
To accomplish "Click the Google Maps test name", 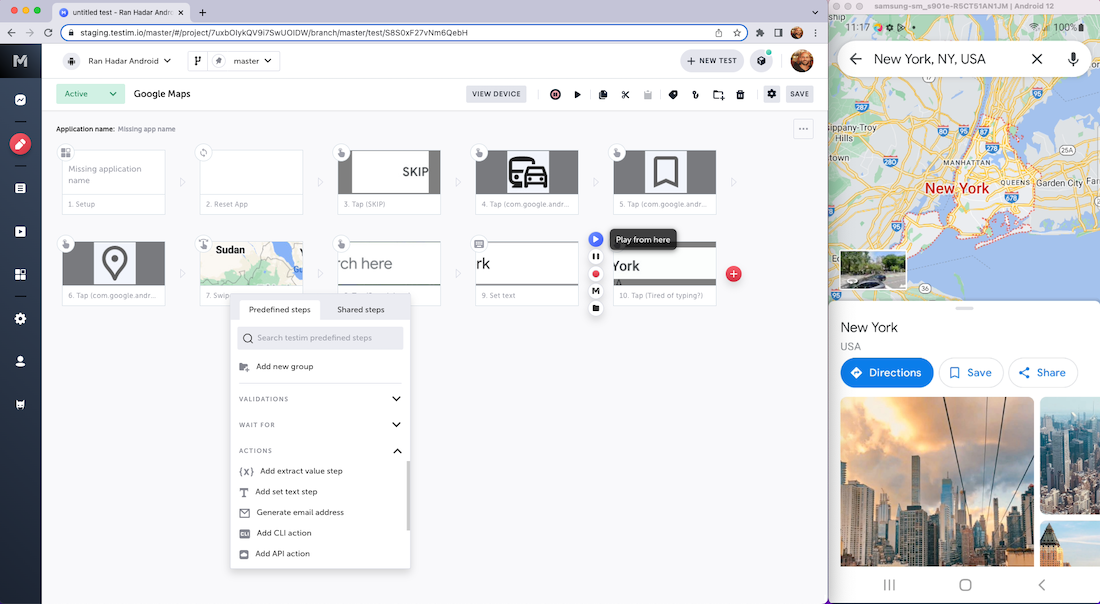I will coord(162,94).
